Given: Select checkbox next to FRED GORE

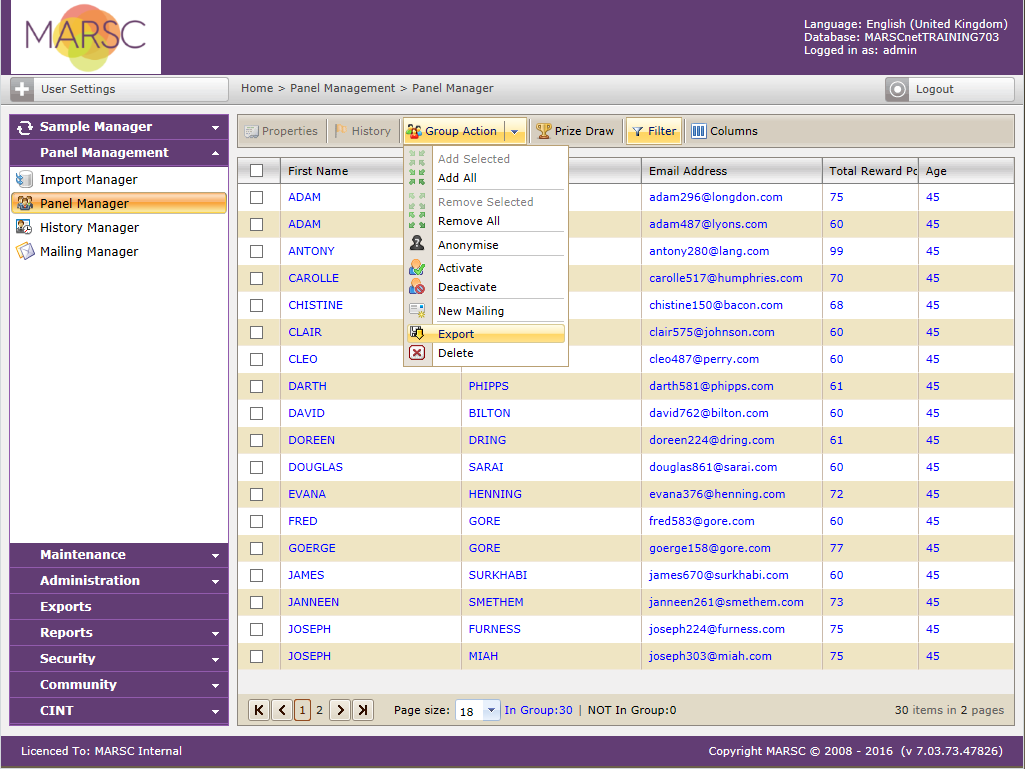Looking at the screenshot, I should click(x=257, y=521).
